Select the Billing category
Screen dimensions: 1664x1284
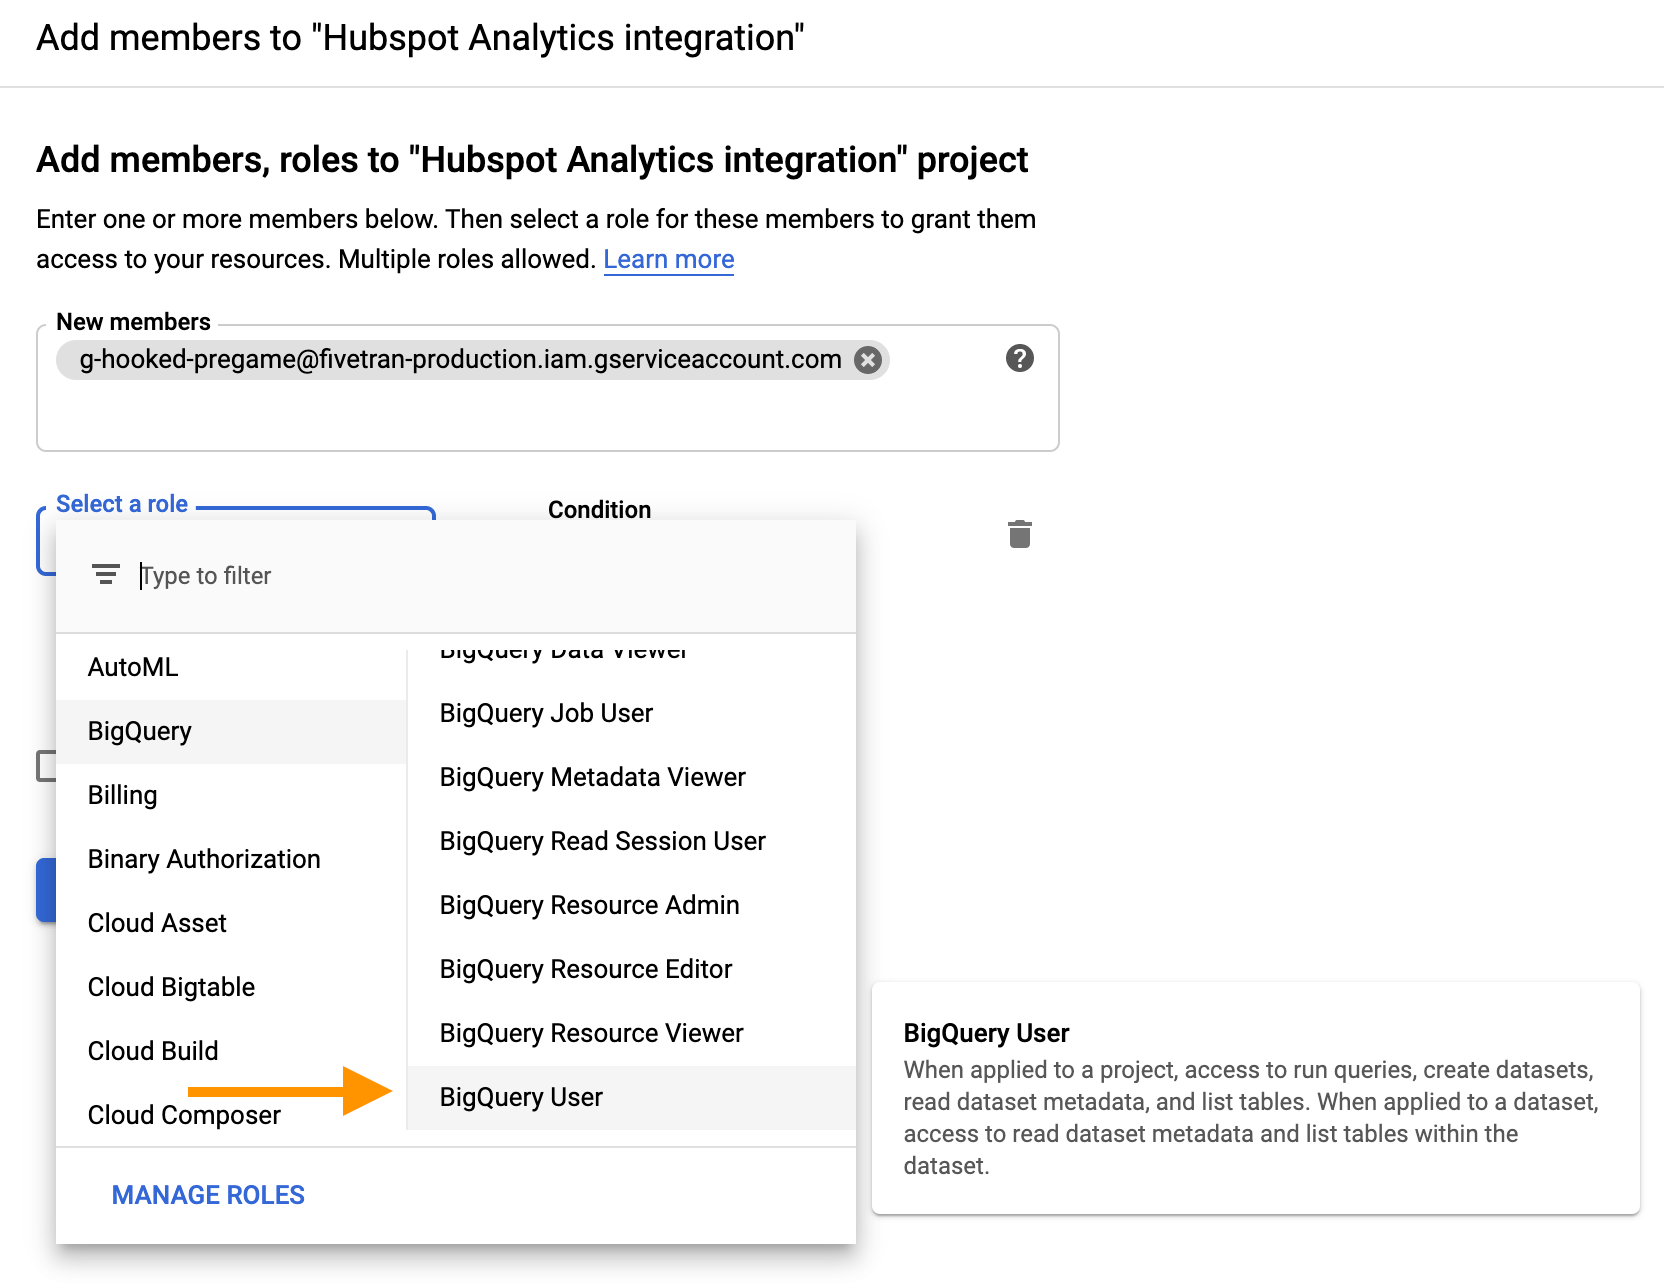click(x=231, y=795)
